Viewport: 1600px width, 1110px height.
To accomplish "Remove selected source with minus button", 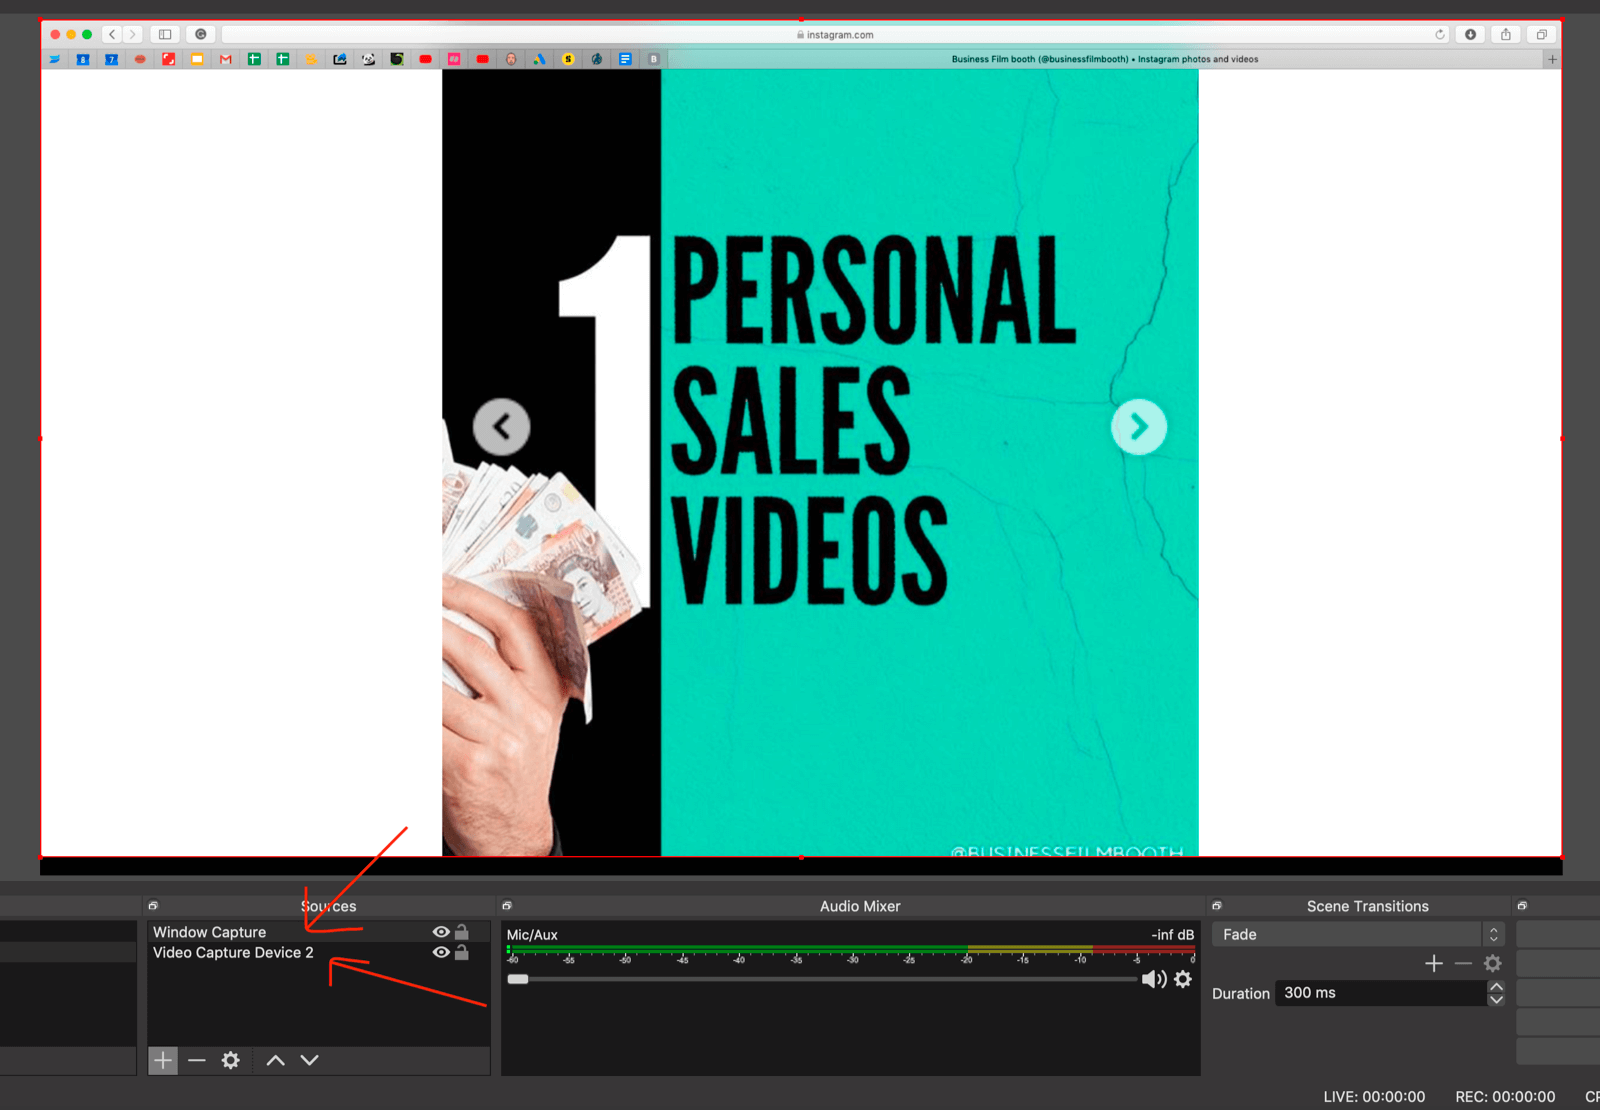I will point(197,1060).
